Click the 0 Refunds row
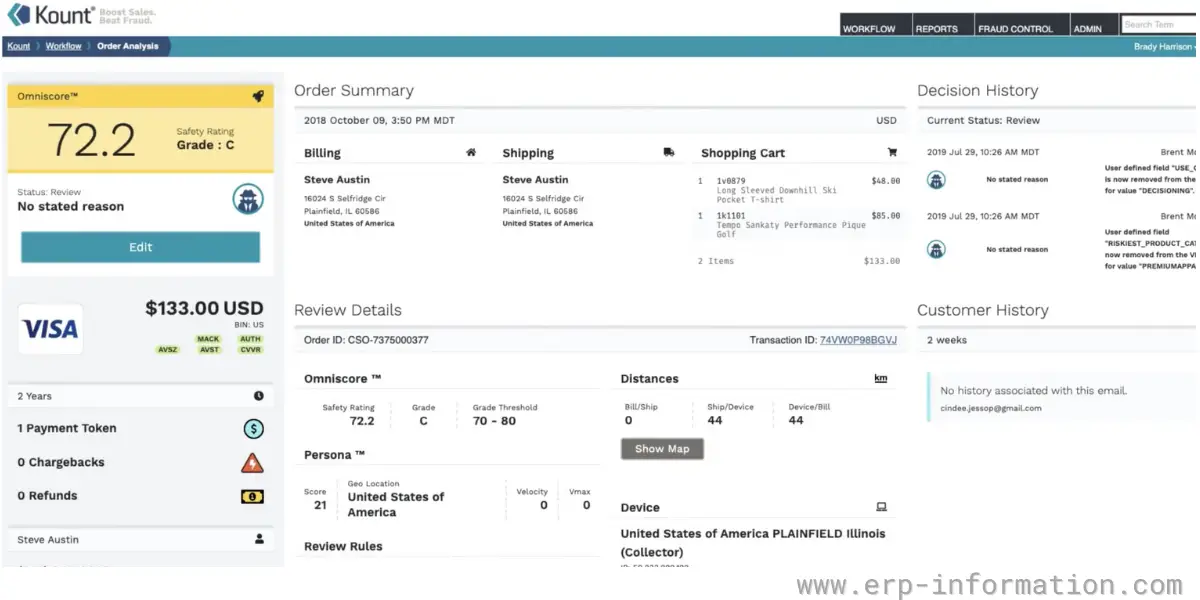 [x=141, y=496]
